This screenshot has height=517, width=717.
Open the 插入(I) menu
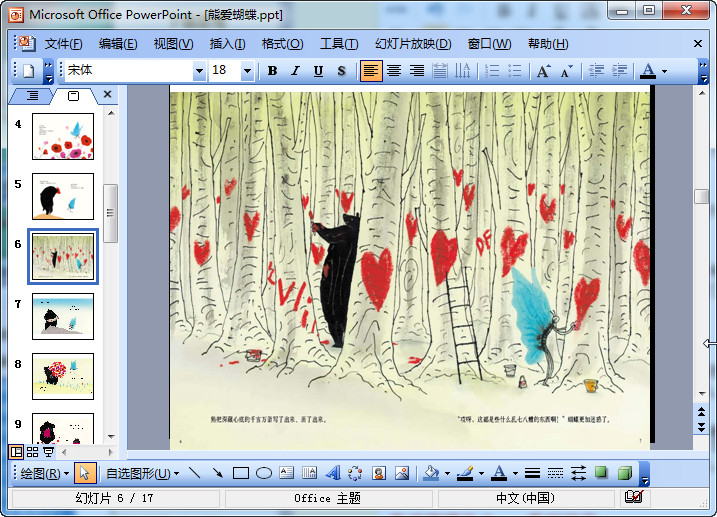point(227,44)
